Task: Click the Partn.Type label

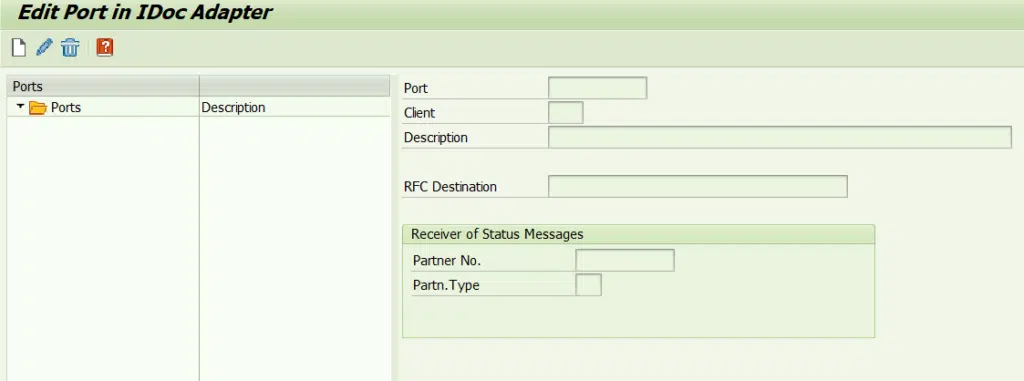Action: click(446, 286)
